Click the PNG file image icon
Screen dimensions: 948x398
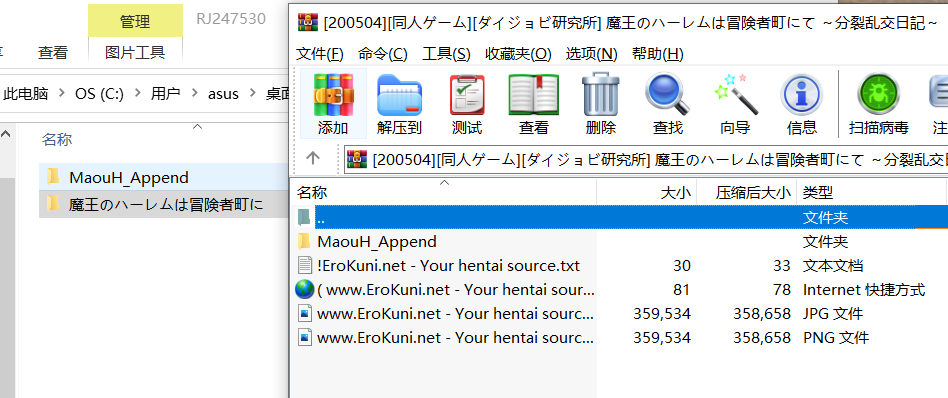[x=305, y=337]
